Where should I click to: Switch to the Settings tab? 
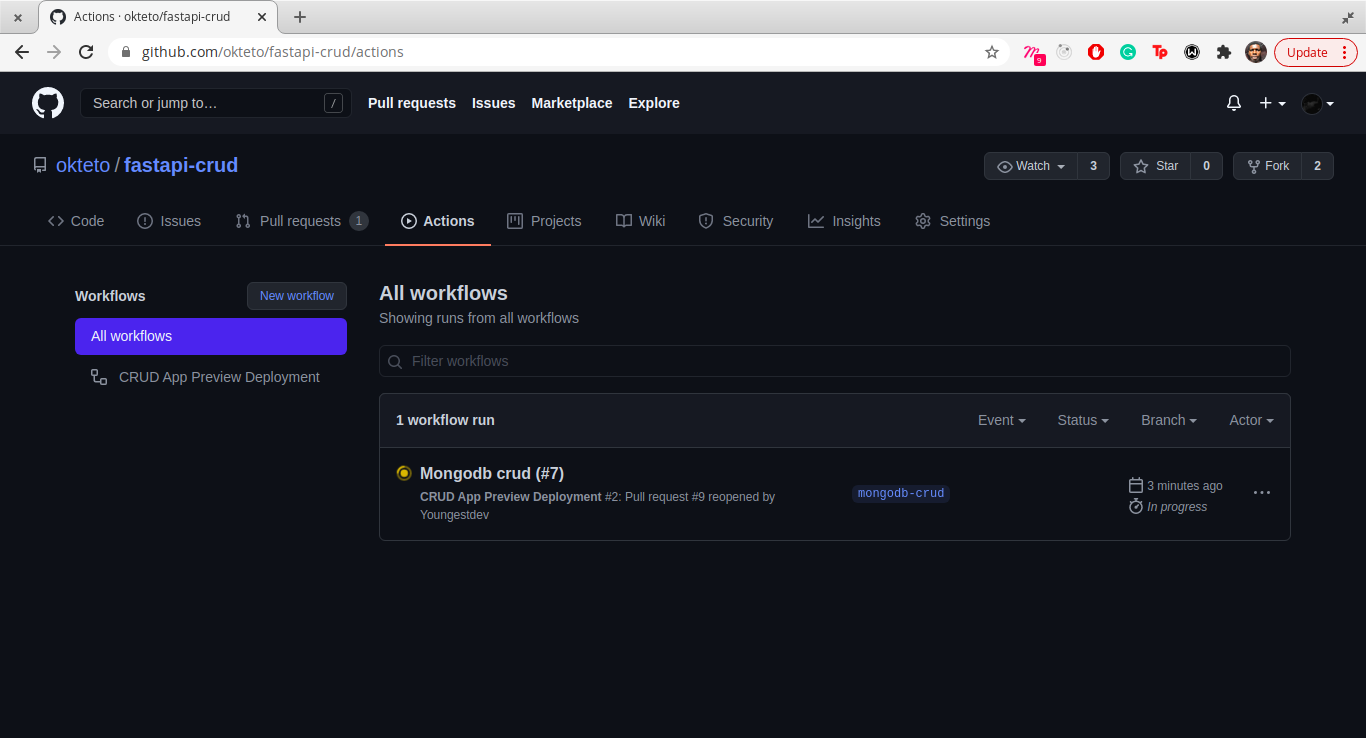click(953, 221)
